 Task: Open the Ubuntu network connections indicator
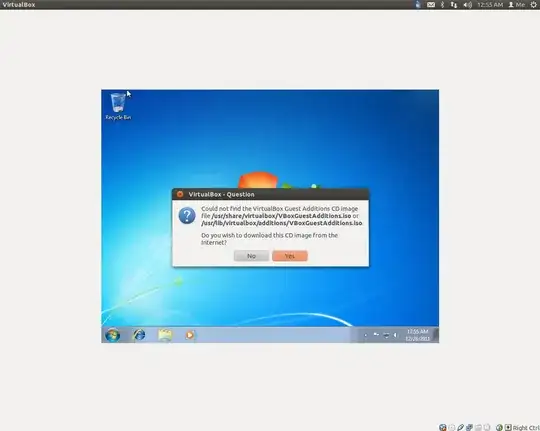[454, 4]
